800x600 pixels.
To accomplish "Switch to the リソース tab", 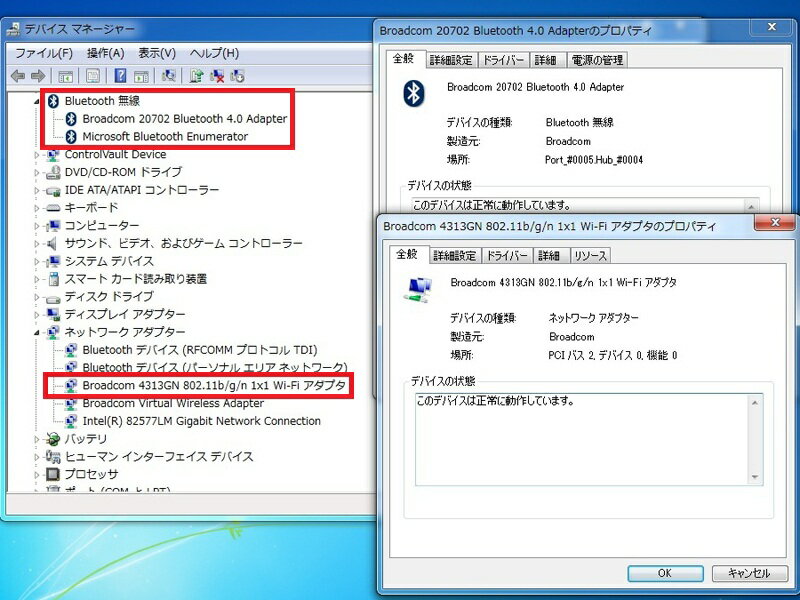I will tap(590, 256).
